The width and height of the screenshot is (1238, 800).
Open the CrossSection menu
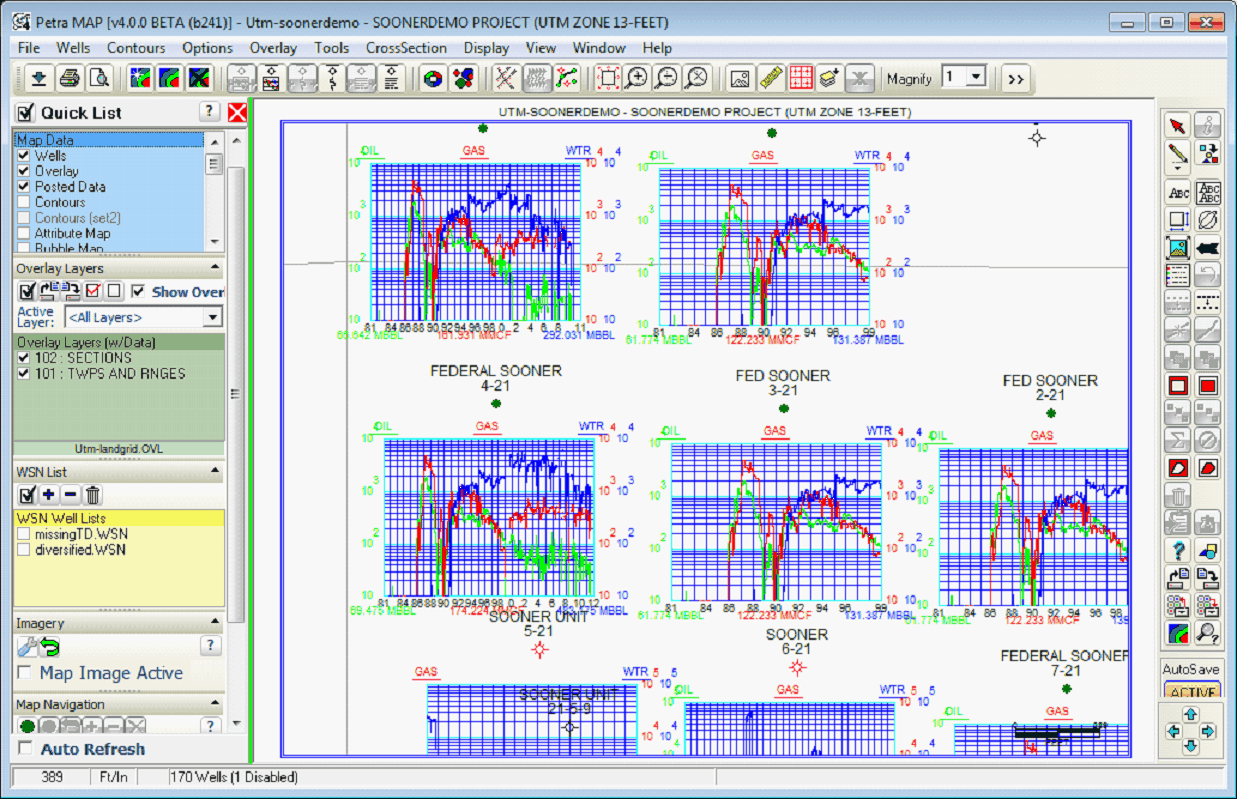pos(405,48)
